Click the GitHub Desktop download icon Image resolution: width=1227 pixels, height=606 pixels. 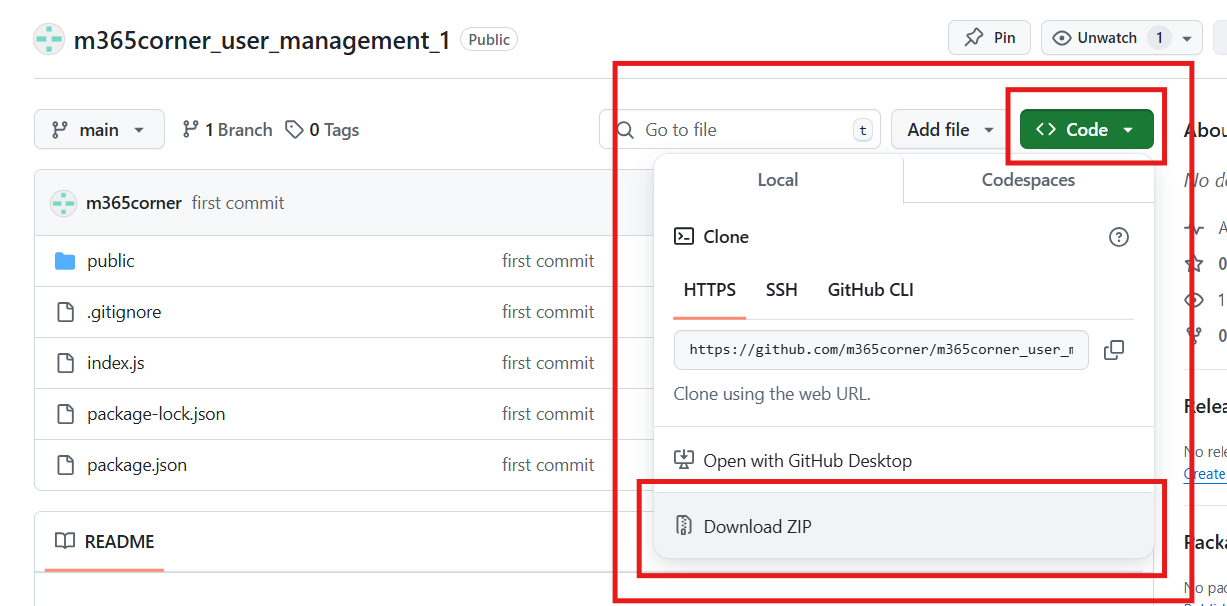pos(684,461)
